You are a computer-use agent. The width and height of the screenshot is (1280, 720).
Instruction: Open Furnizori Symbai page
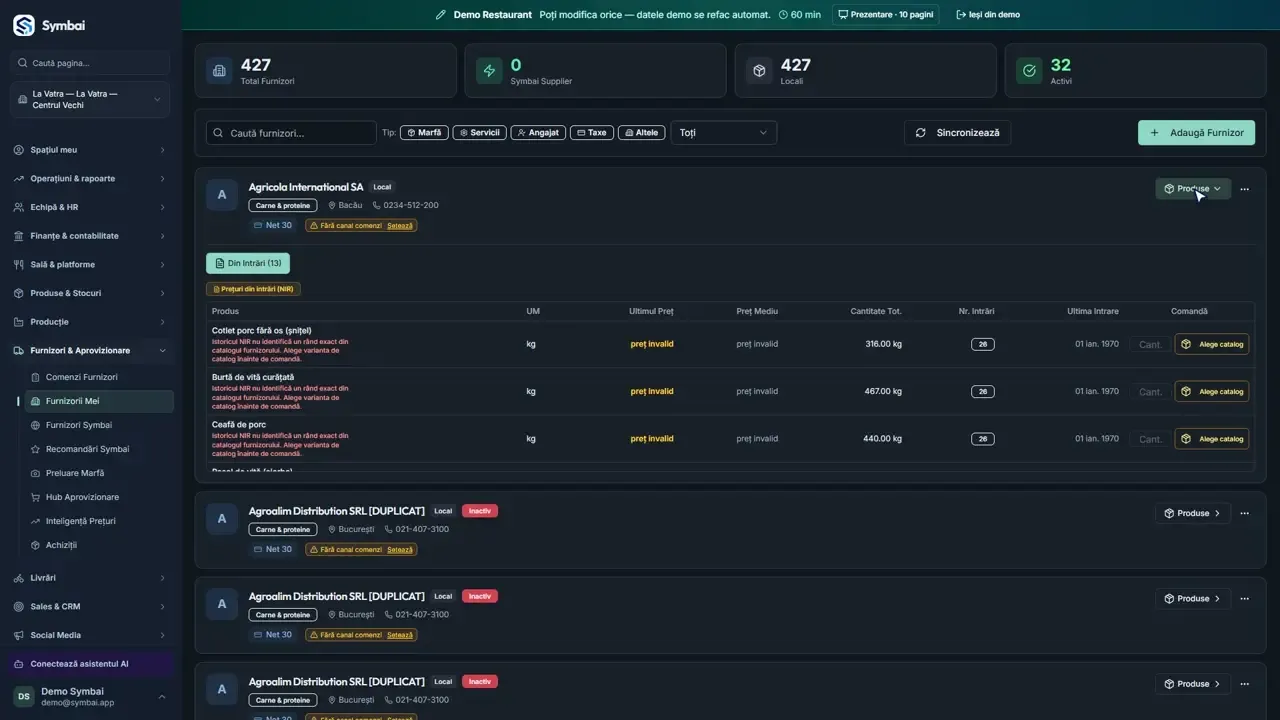point(98,425)
